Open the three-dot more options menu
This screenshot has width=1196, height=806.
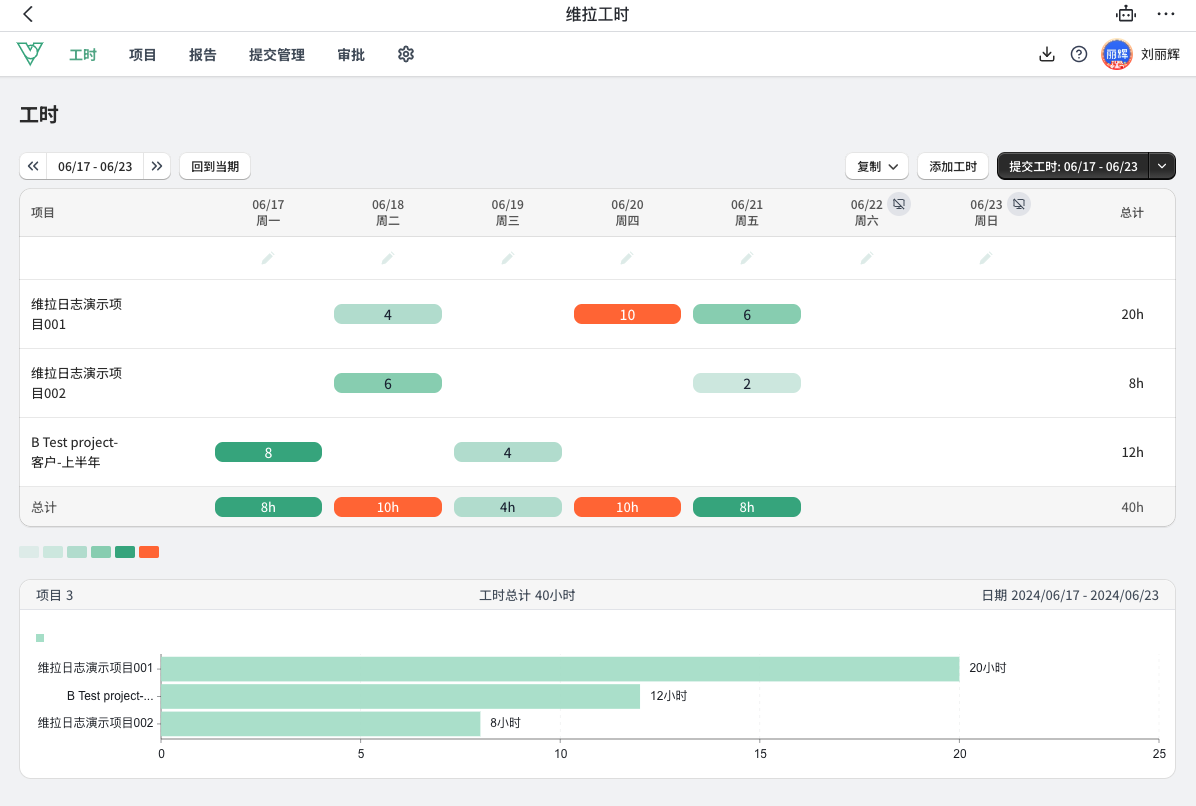(x=1166, y=14)
